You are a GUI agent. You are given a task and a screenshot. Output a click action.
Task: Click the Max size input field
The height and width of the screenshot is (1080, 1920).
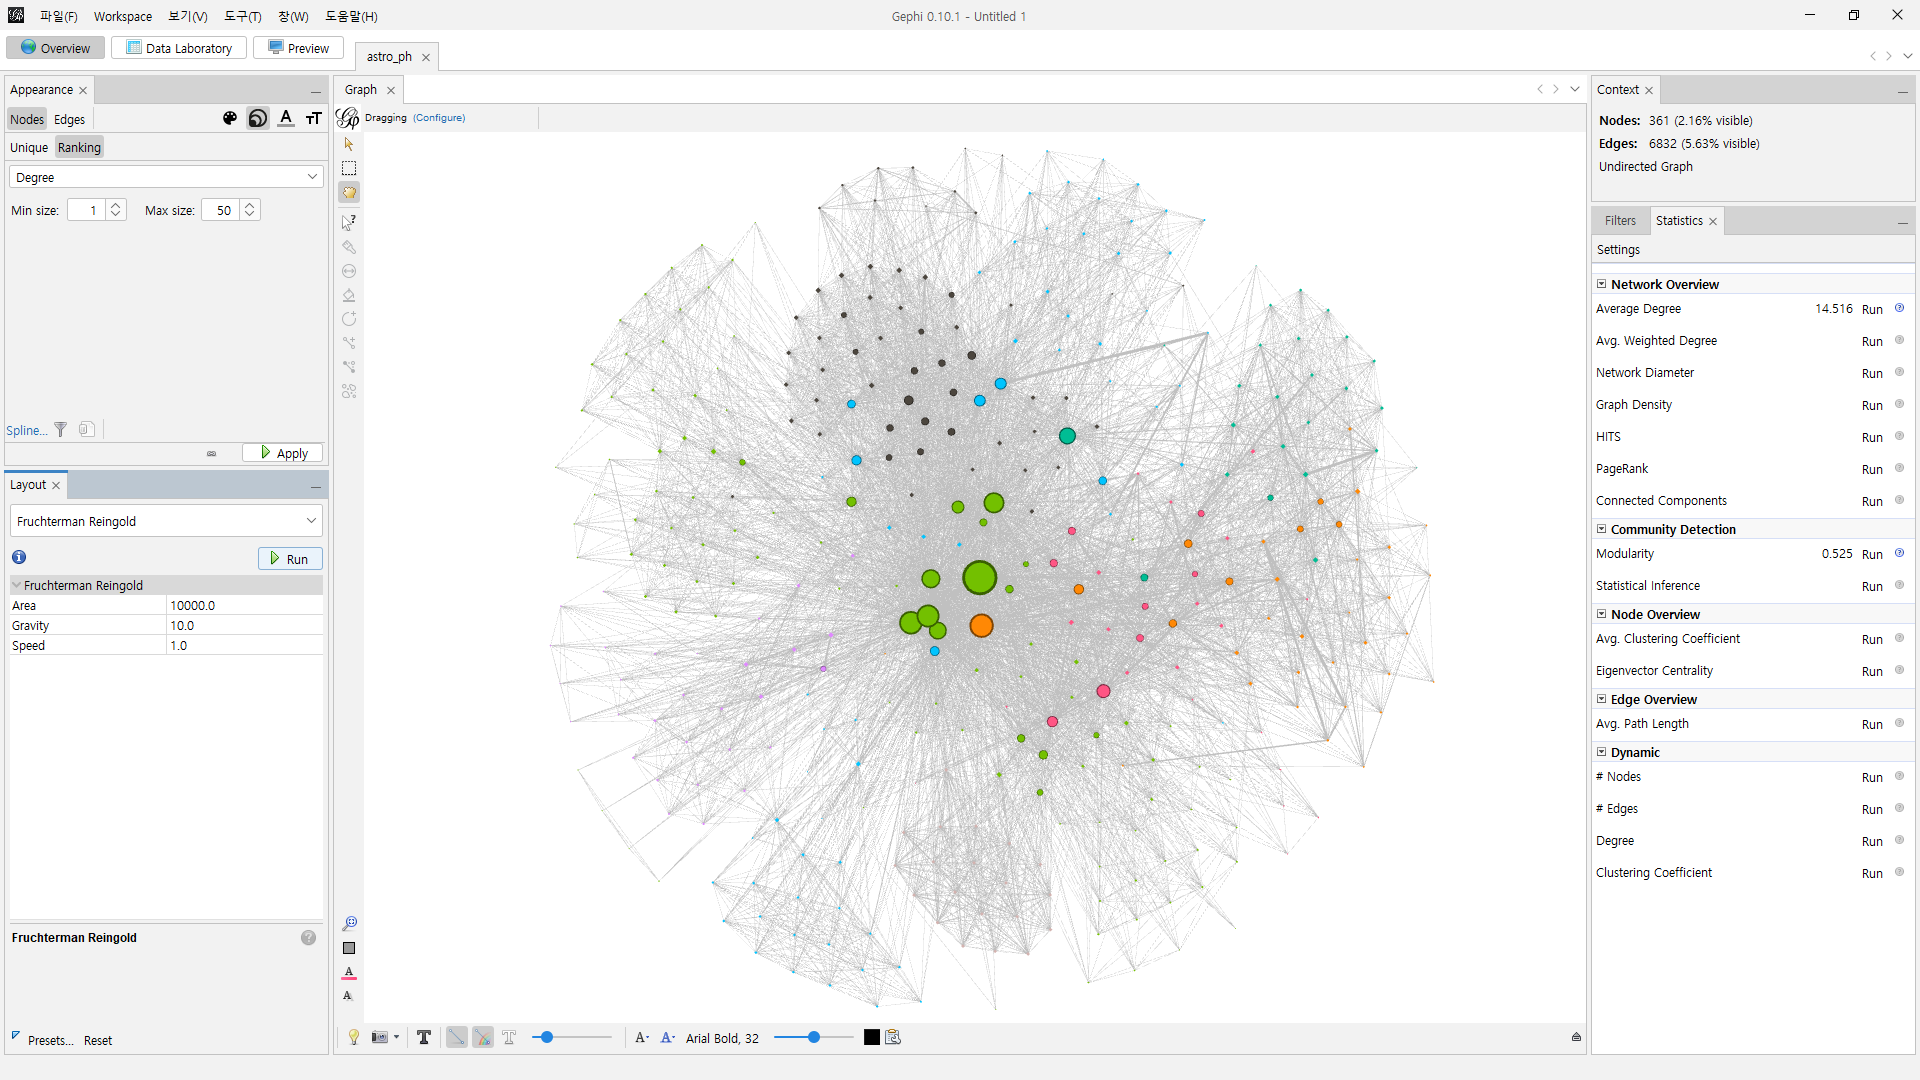[x=222, y=210]
